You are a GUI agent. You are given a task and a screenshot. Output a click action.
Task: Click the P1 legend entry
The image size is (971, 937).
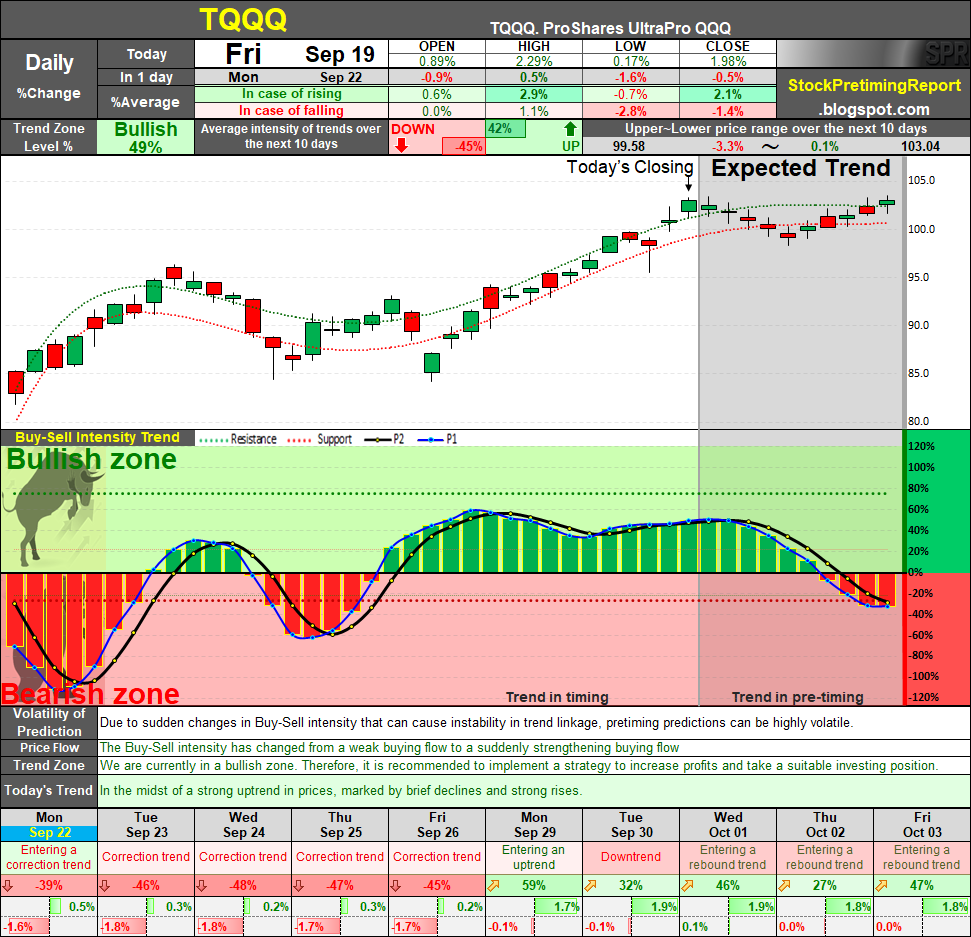click(x=438, y=439)
